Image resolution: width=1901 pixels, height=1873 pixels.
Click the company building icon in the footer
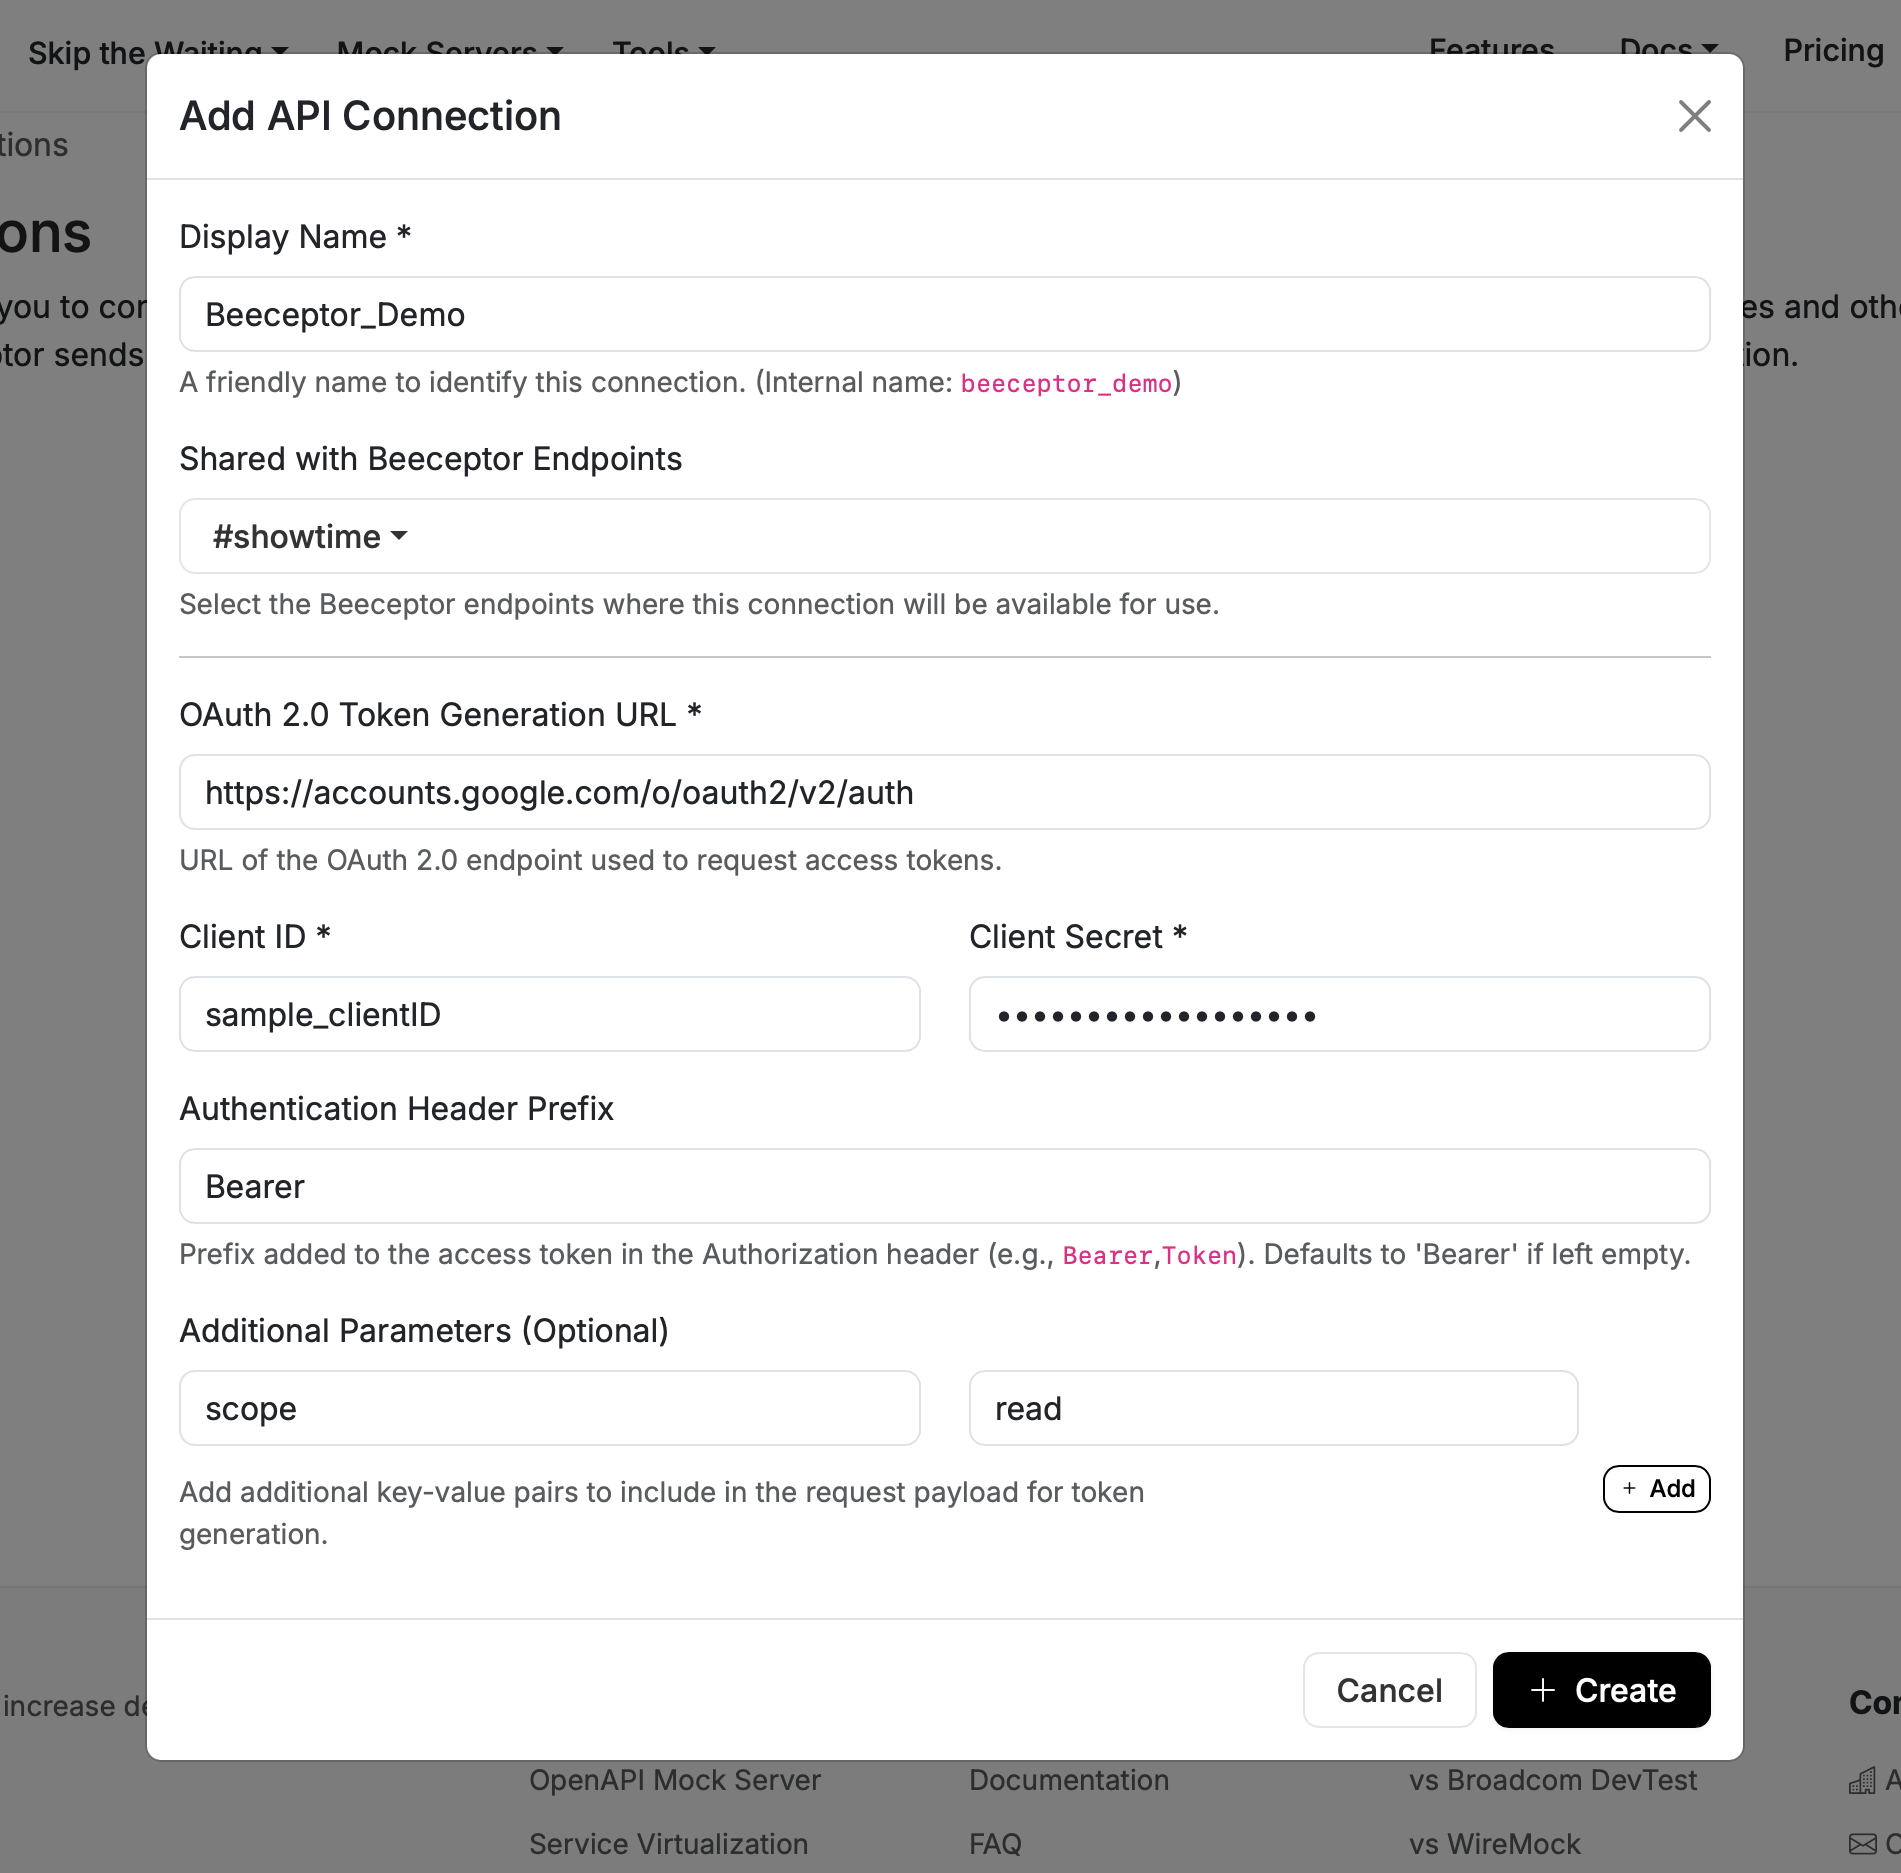pyautogui.click(x=1862, y=1780)
